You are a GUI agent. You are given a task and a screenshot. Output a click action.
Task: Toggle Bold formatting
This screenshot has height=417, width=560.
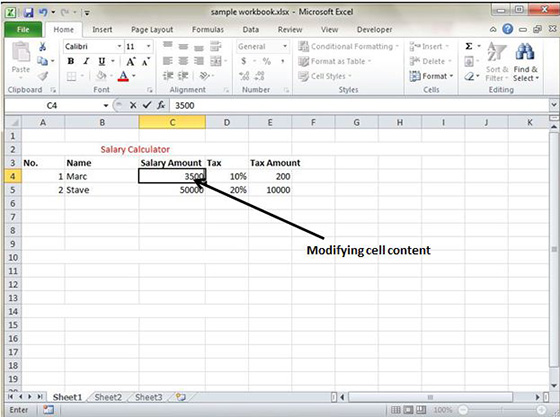(71, 61)
